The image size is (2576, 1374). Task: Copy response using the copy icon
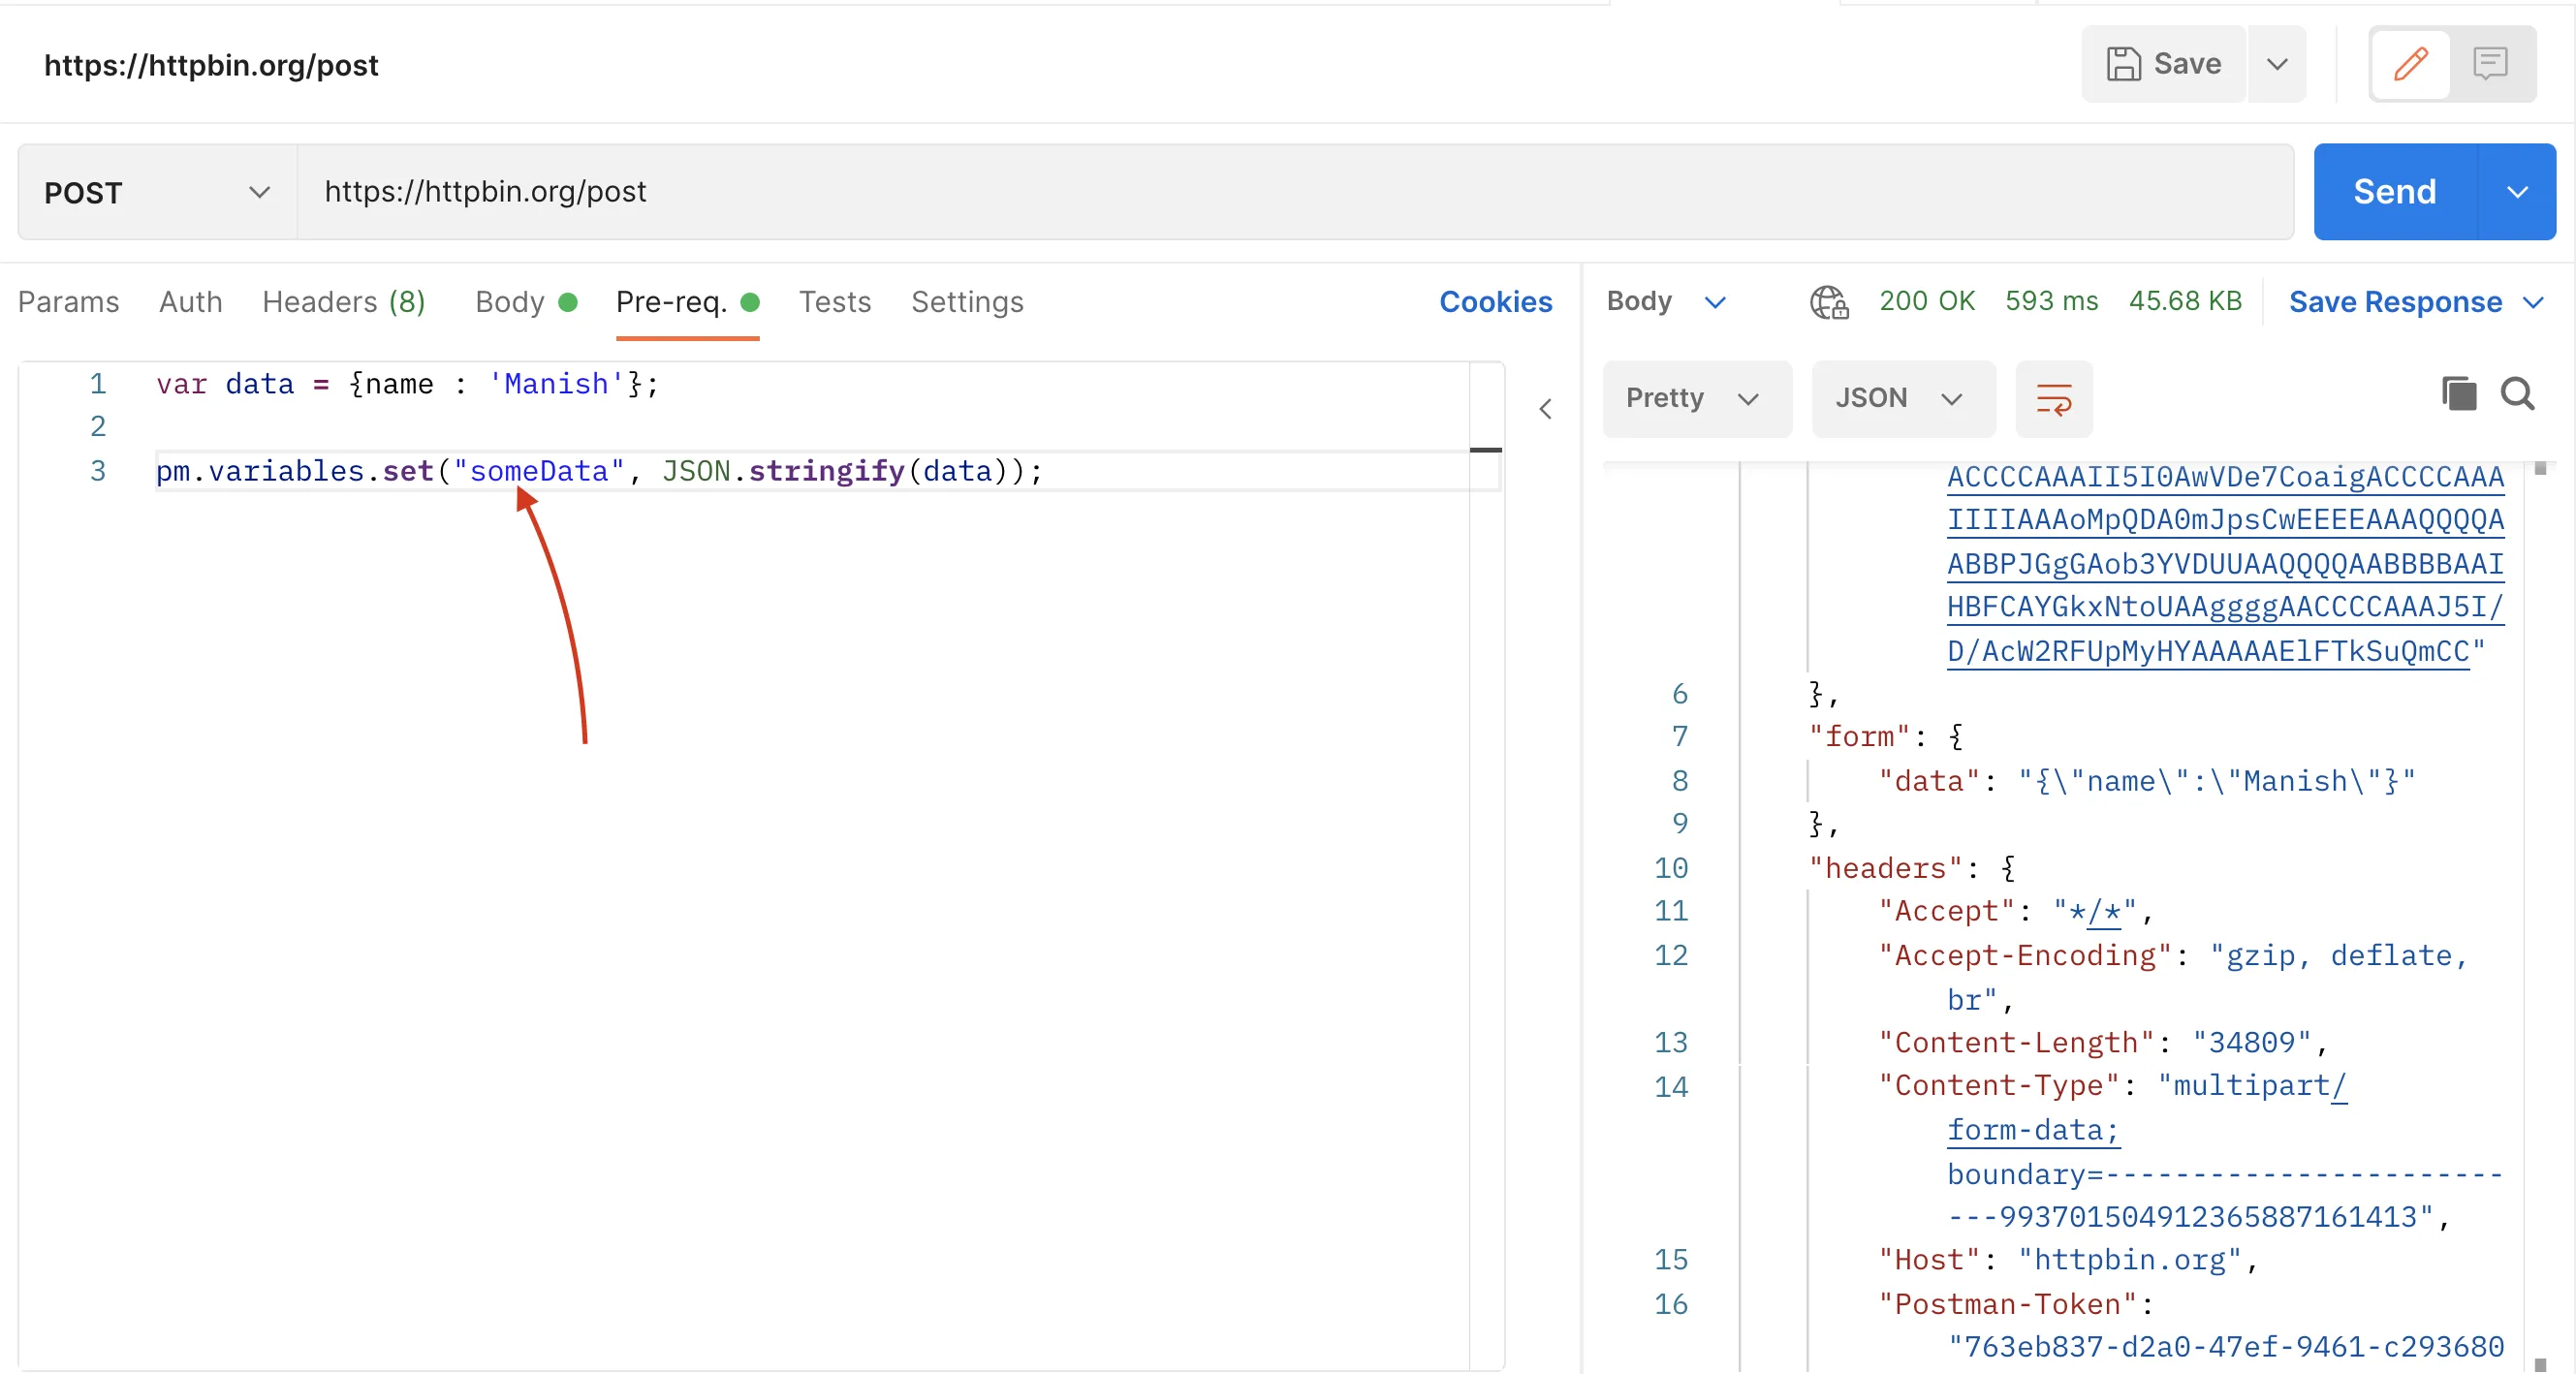[2458, 394]
